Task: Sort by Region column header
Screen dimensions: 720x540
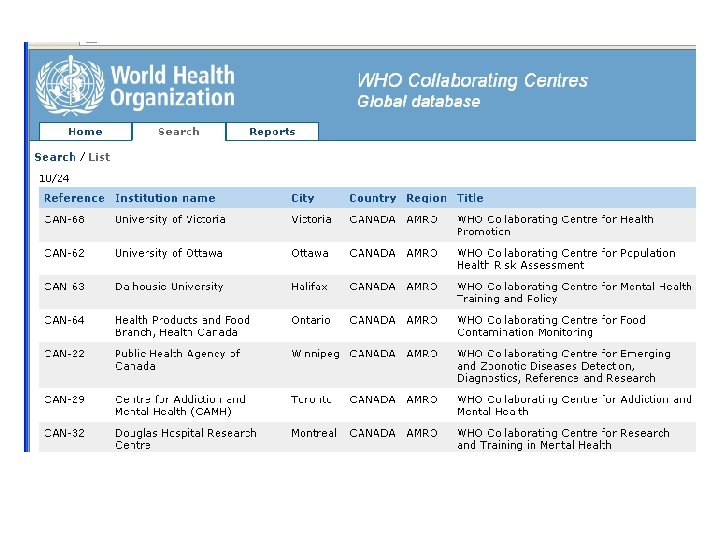Action: click(426, 198)
